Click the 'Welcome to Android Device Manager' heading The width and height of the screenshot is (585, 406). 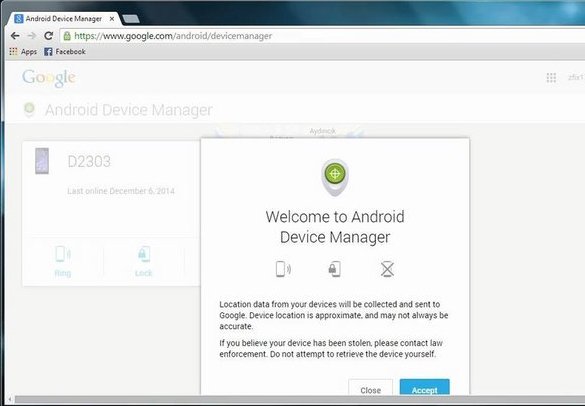coord(335,227)
